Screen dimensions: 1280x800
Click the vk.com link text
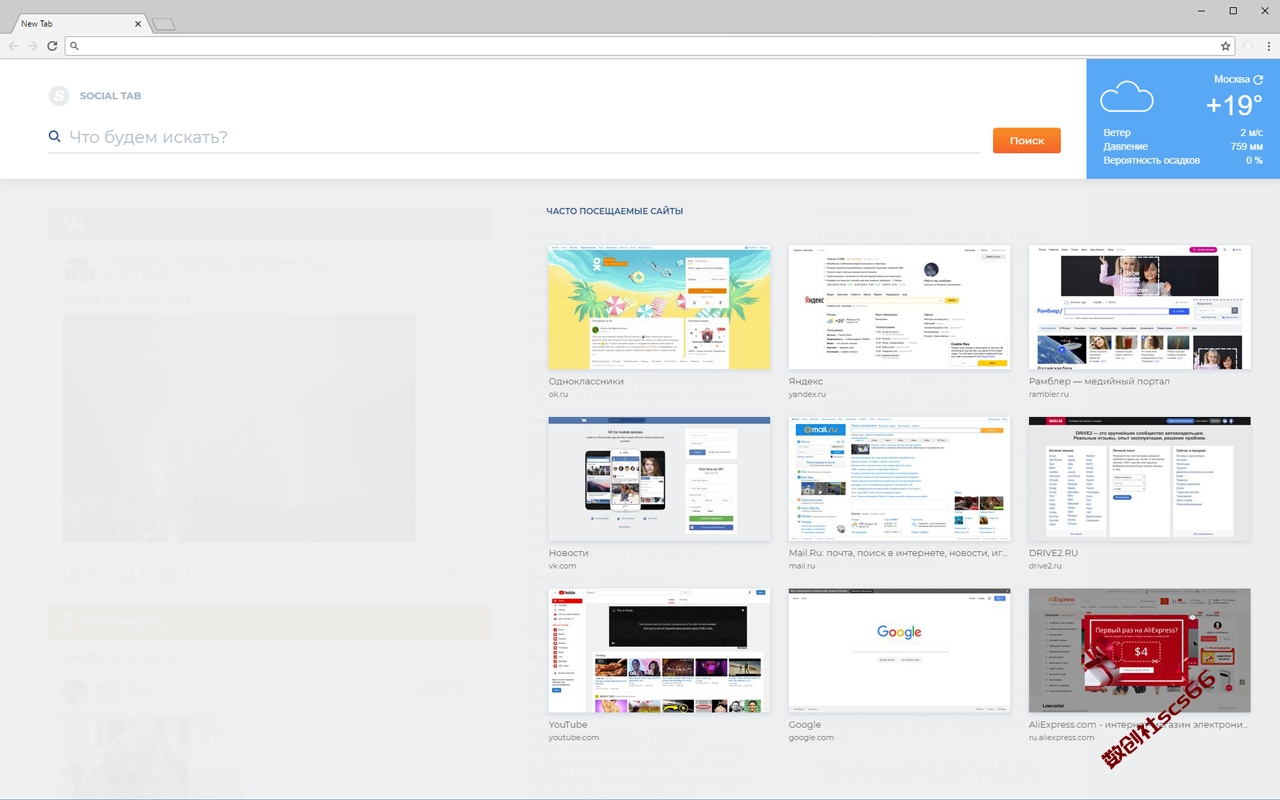pos(562,566)
